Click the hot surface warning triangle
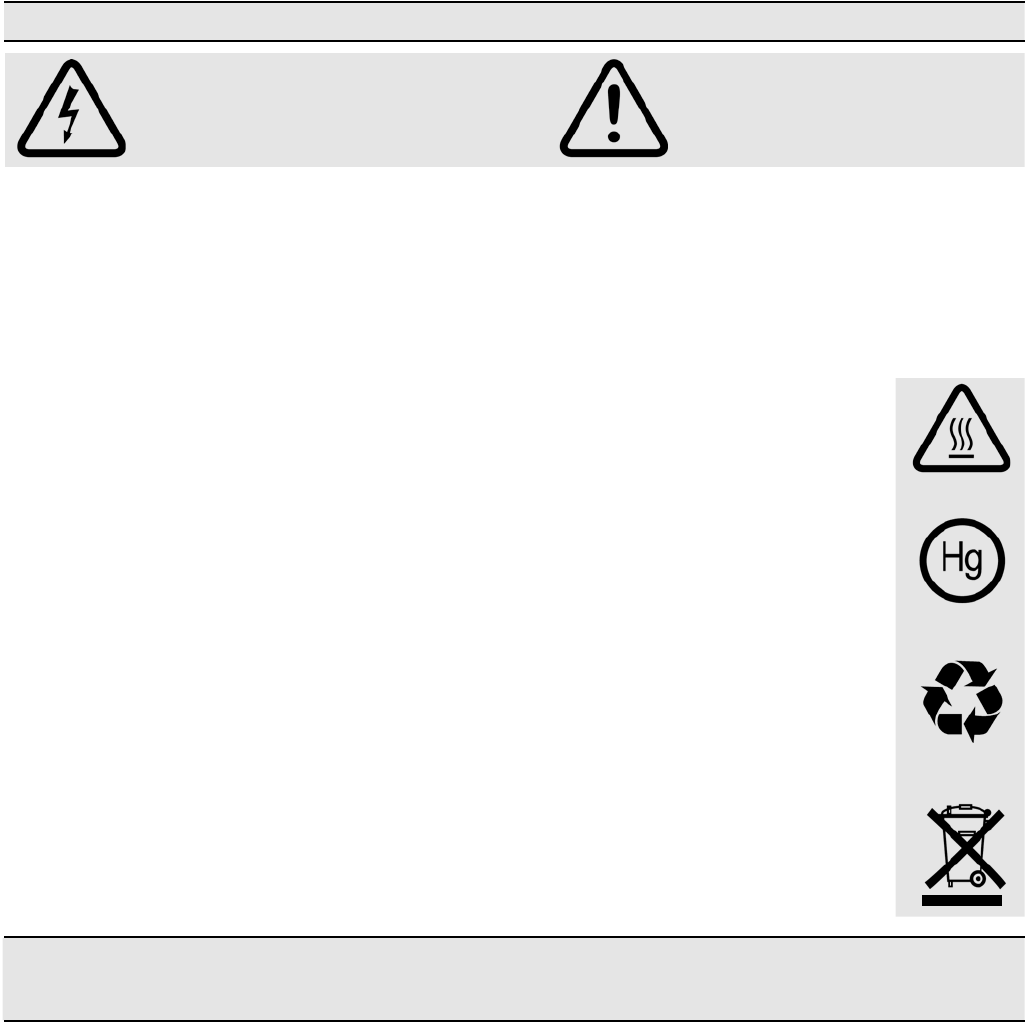 tap(961, 428)
